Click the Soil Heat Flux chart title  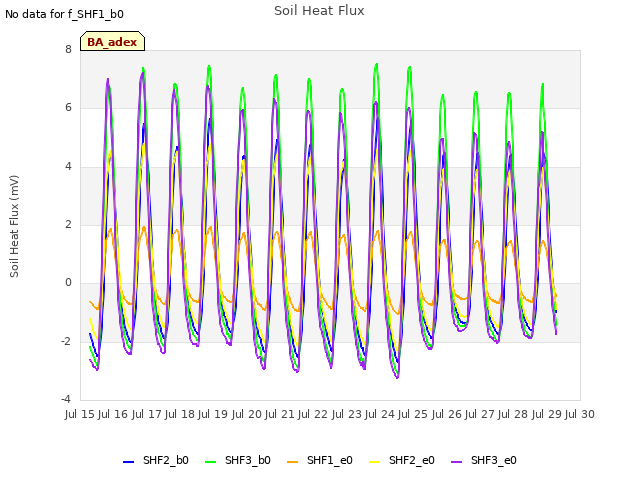pyautogui.click(x=319, y=11)
